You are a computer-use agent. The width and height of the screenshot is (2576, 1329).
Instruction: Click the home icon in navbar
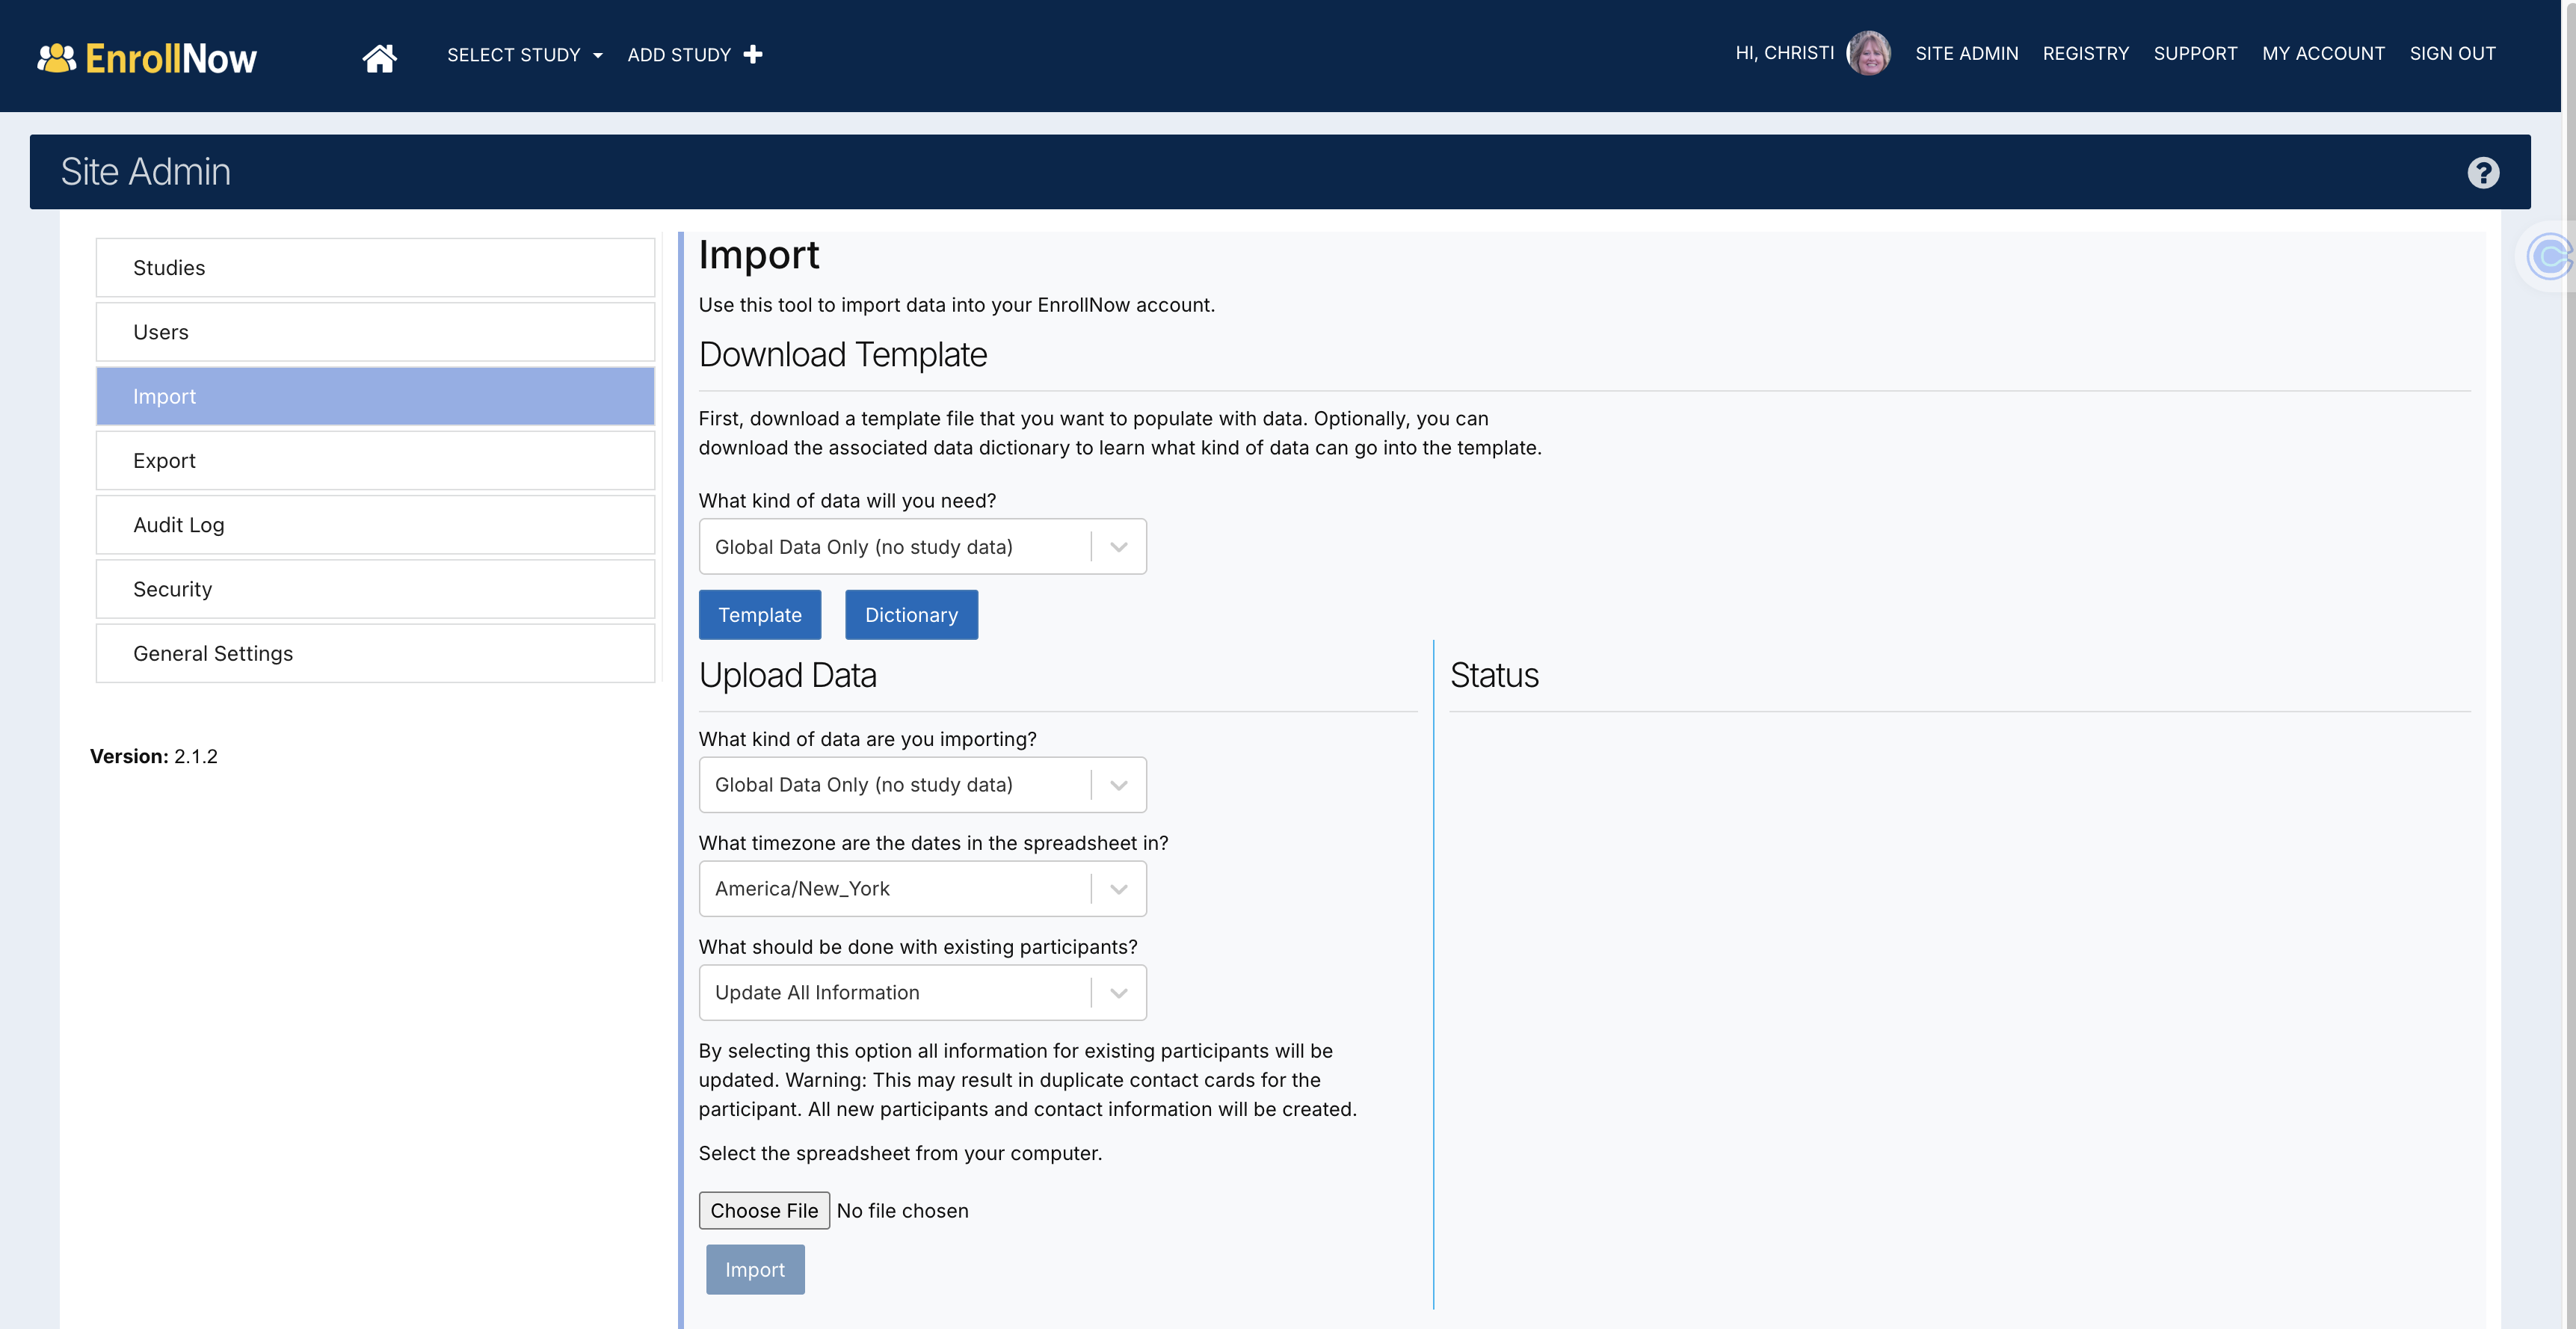(x=379, y=57)
